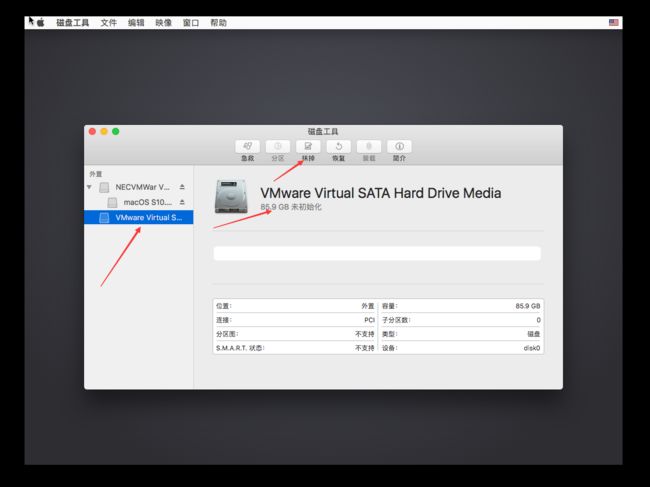Click the NECVMWar V... disk icon in sidebar
The width and height of the screenshot is (650, 487).
tap(104, 187)
